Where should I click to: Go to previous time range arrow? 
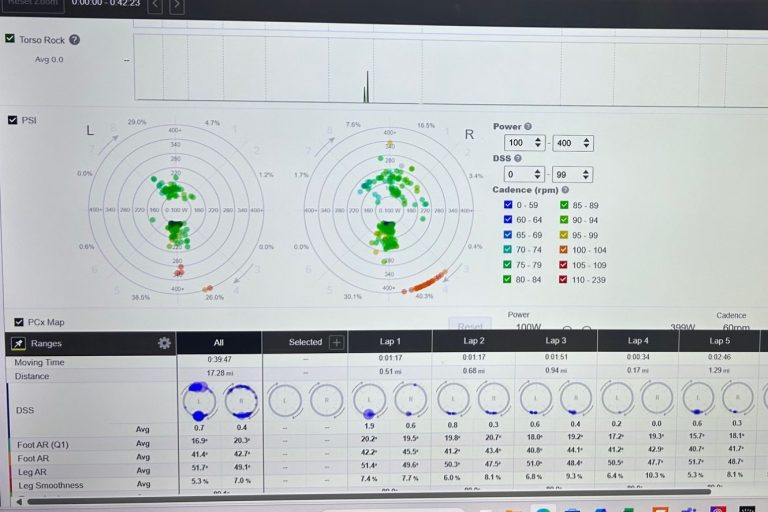click(x=155, y=6)
